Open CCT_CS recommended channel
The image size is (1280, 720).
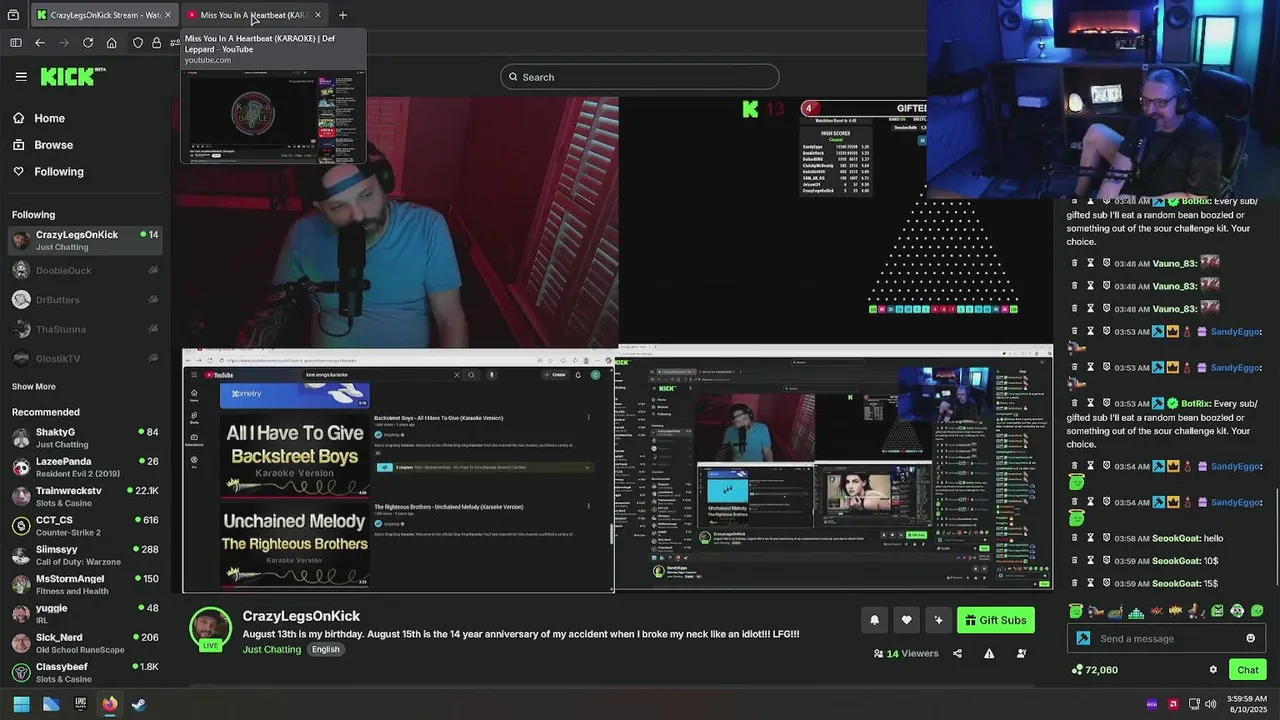(85, 526)
